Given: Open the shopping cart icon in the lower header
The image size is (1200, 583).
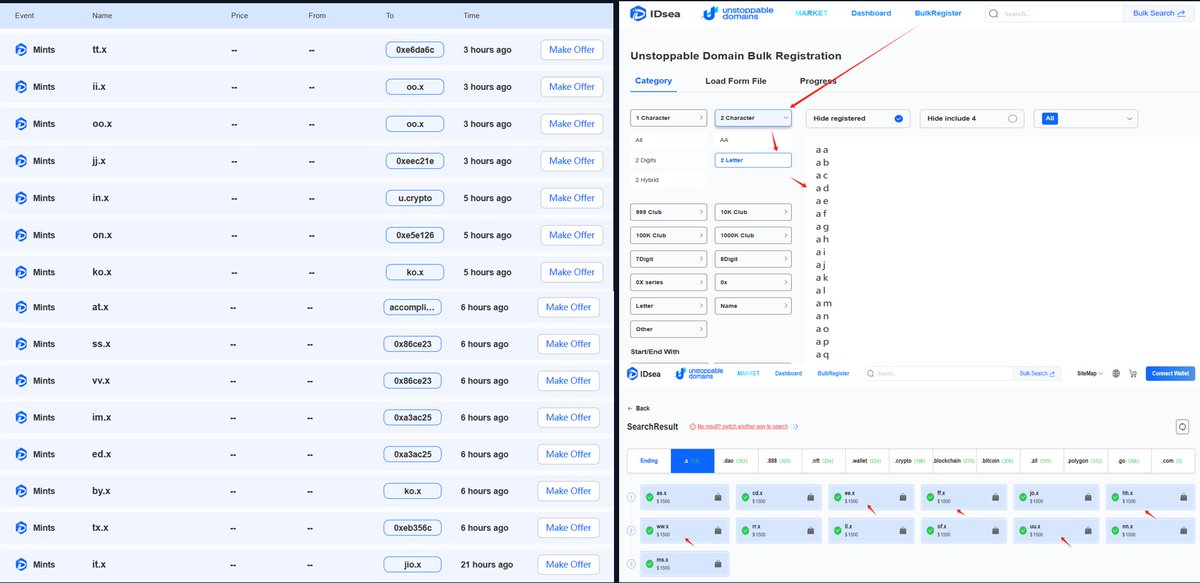Looking at the screenshot, I should pyautogui.click(x=1133, y=373).
